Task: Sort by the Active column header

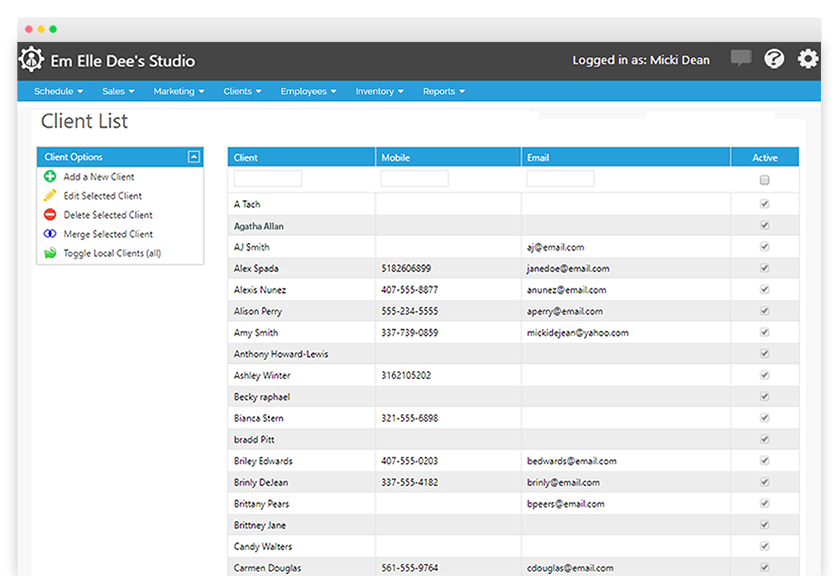Action: pos(765,157)
